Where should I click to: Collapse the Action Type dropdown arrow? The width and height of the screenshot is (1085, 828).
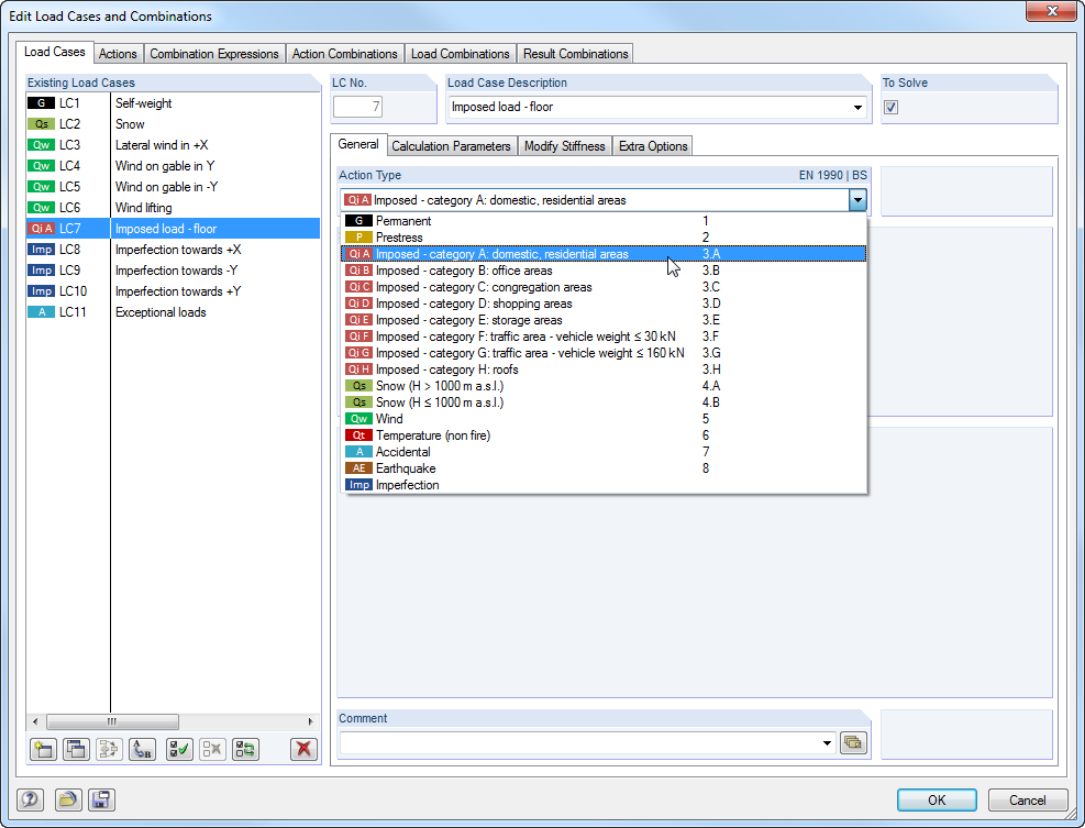(x=857, y=201)
